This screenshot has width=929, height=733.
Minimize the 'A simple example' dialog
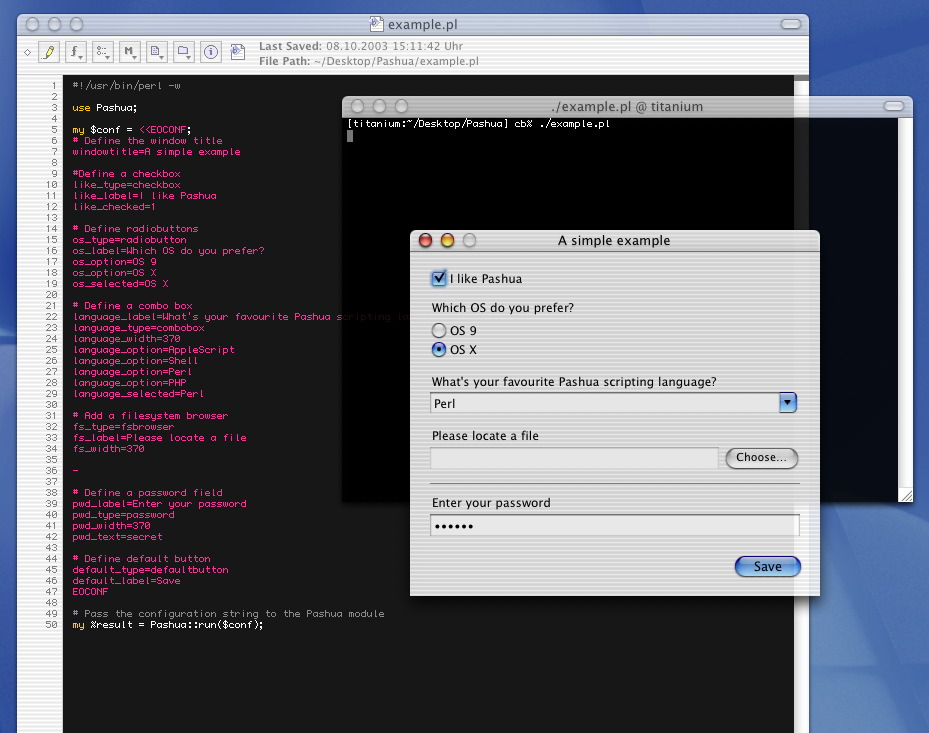[447, 240]
